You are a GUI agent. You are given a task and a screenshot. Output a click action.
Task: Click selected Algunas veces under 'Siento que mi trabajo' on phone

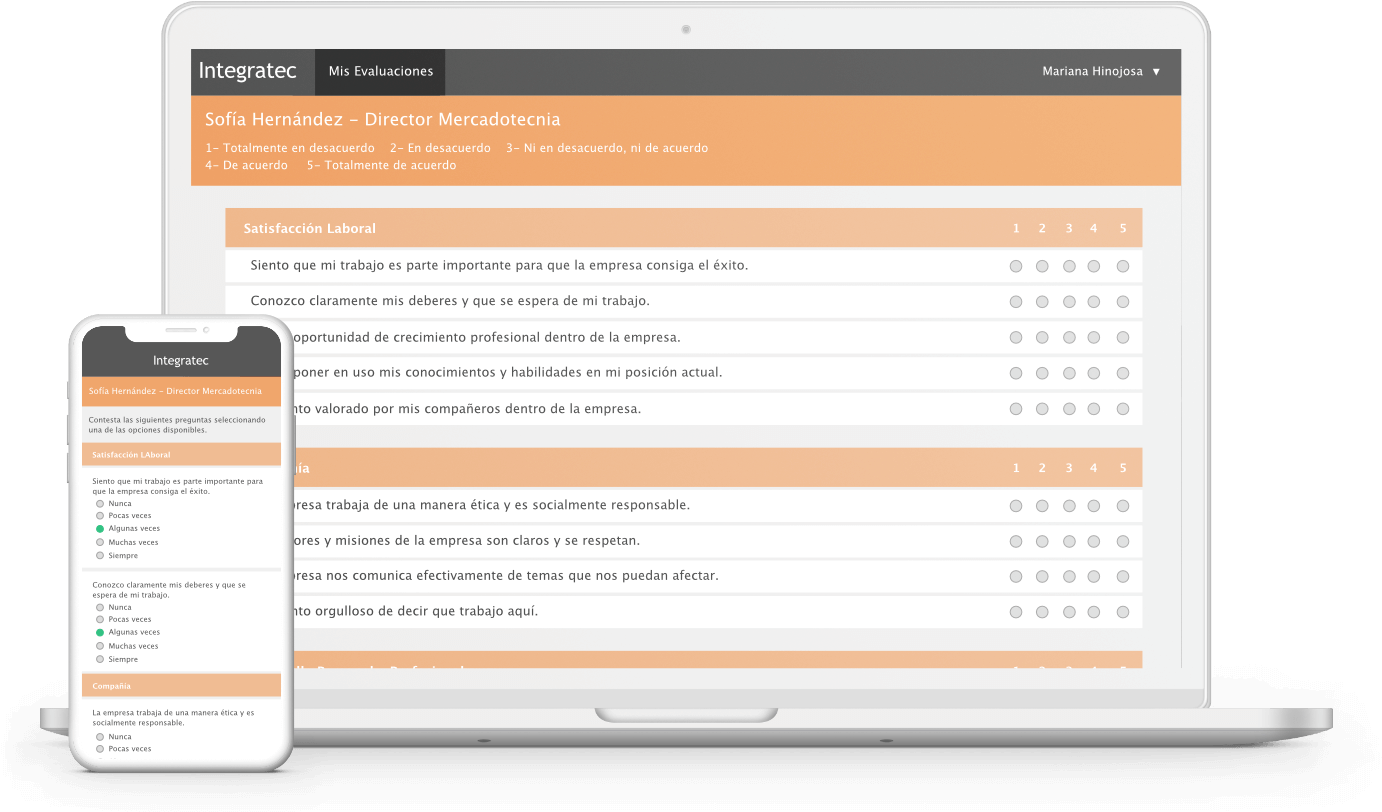point(100,529)
